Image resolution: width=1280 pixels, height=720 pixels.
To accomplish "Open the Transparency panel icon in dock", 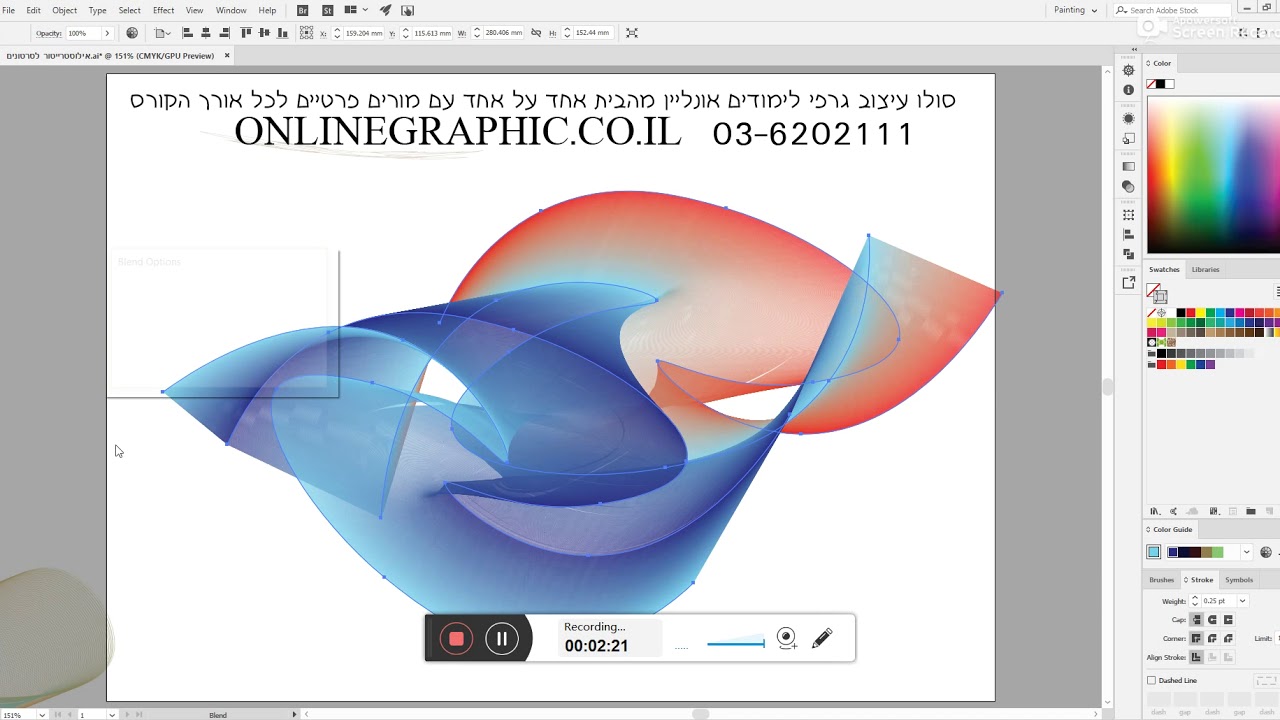I will tap(1129, 187).
